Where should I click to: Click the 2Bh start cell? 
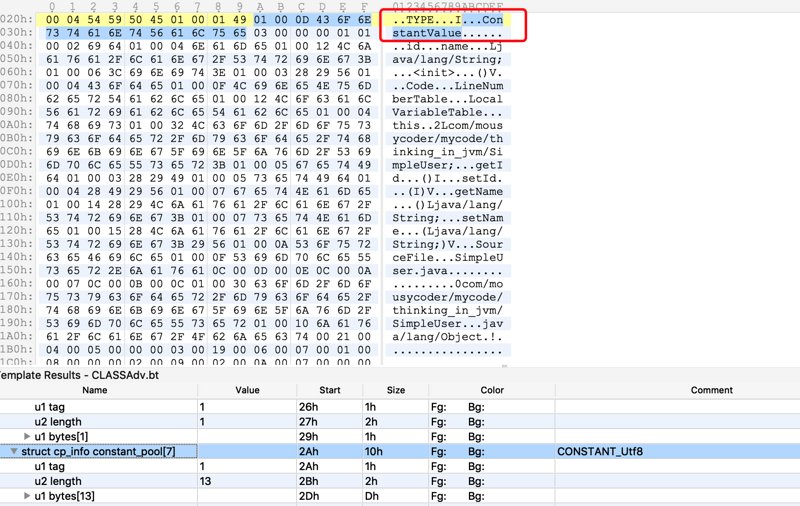(x=309, y=481)
